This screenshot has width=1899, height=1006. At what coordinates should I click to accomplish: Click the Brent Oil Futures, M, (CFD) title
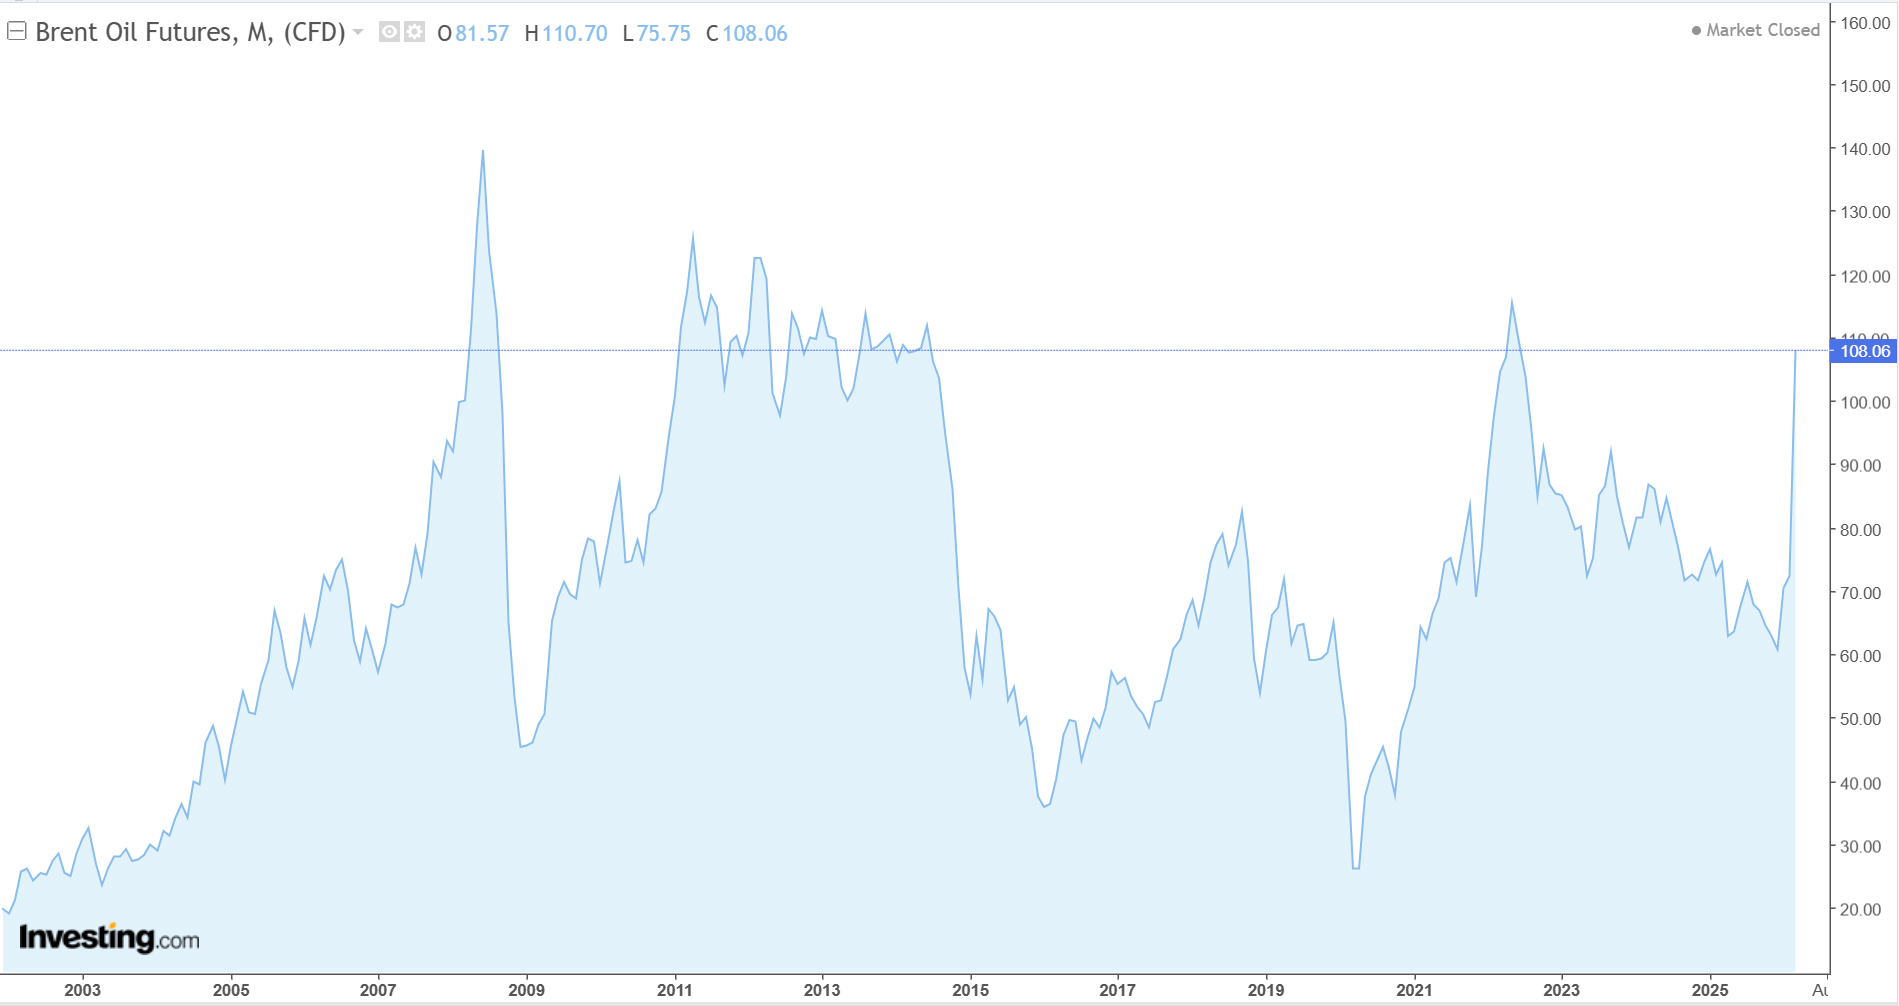click(x=190, y=33)
